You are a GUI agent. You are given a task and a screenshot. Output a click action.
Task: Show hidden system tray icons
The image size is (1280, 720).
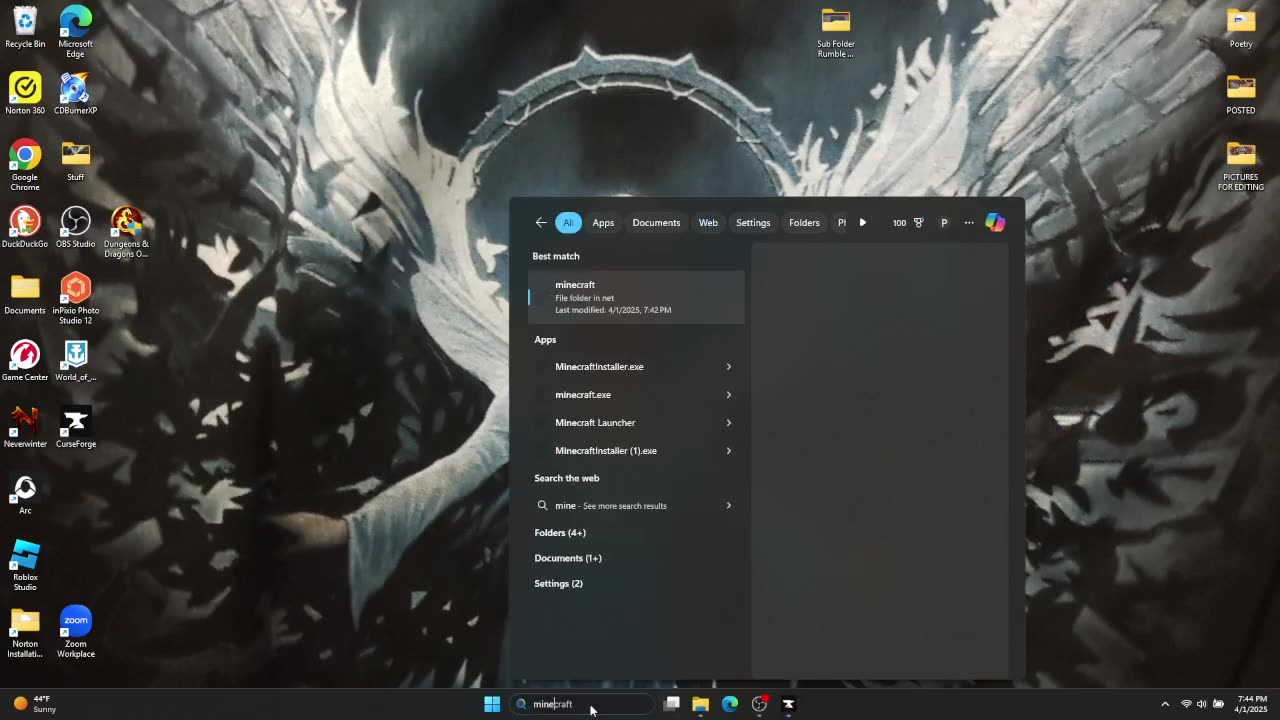tap(1165, 704)
